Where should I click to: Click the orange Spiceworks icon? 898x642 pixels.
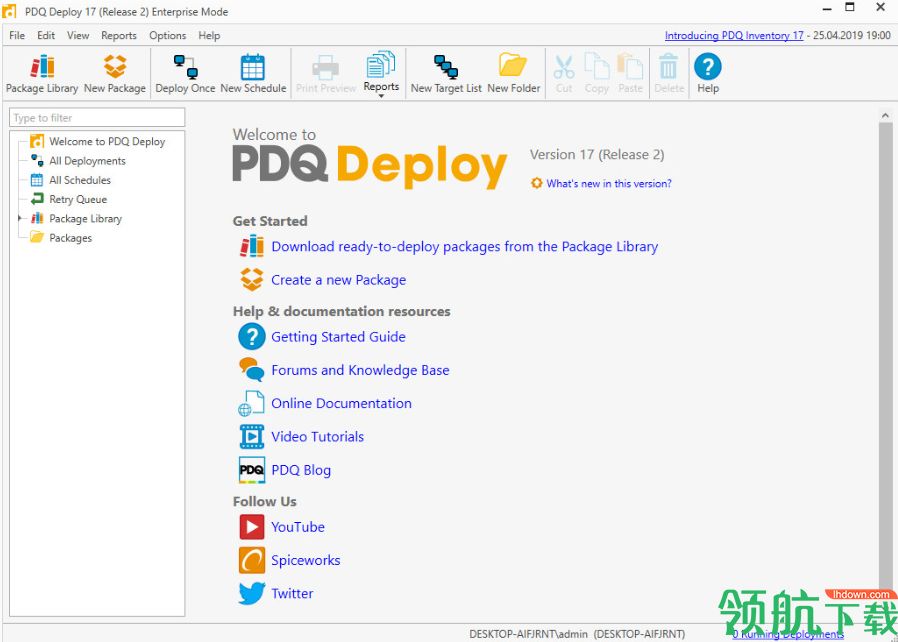[251, 560]
